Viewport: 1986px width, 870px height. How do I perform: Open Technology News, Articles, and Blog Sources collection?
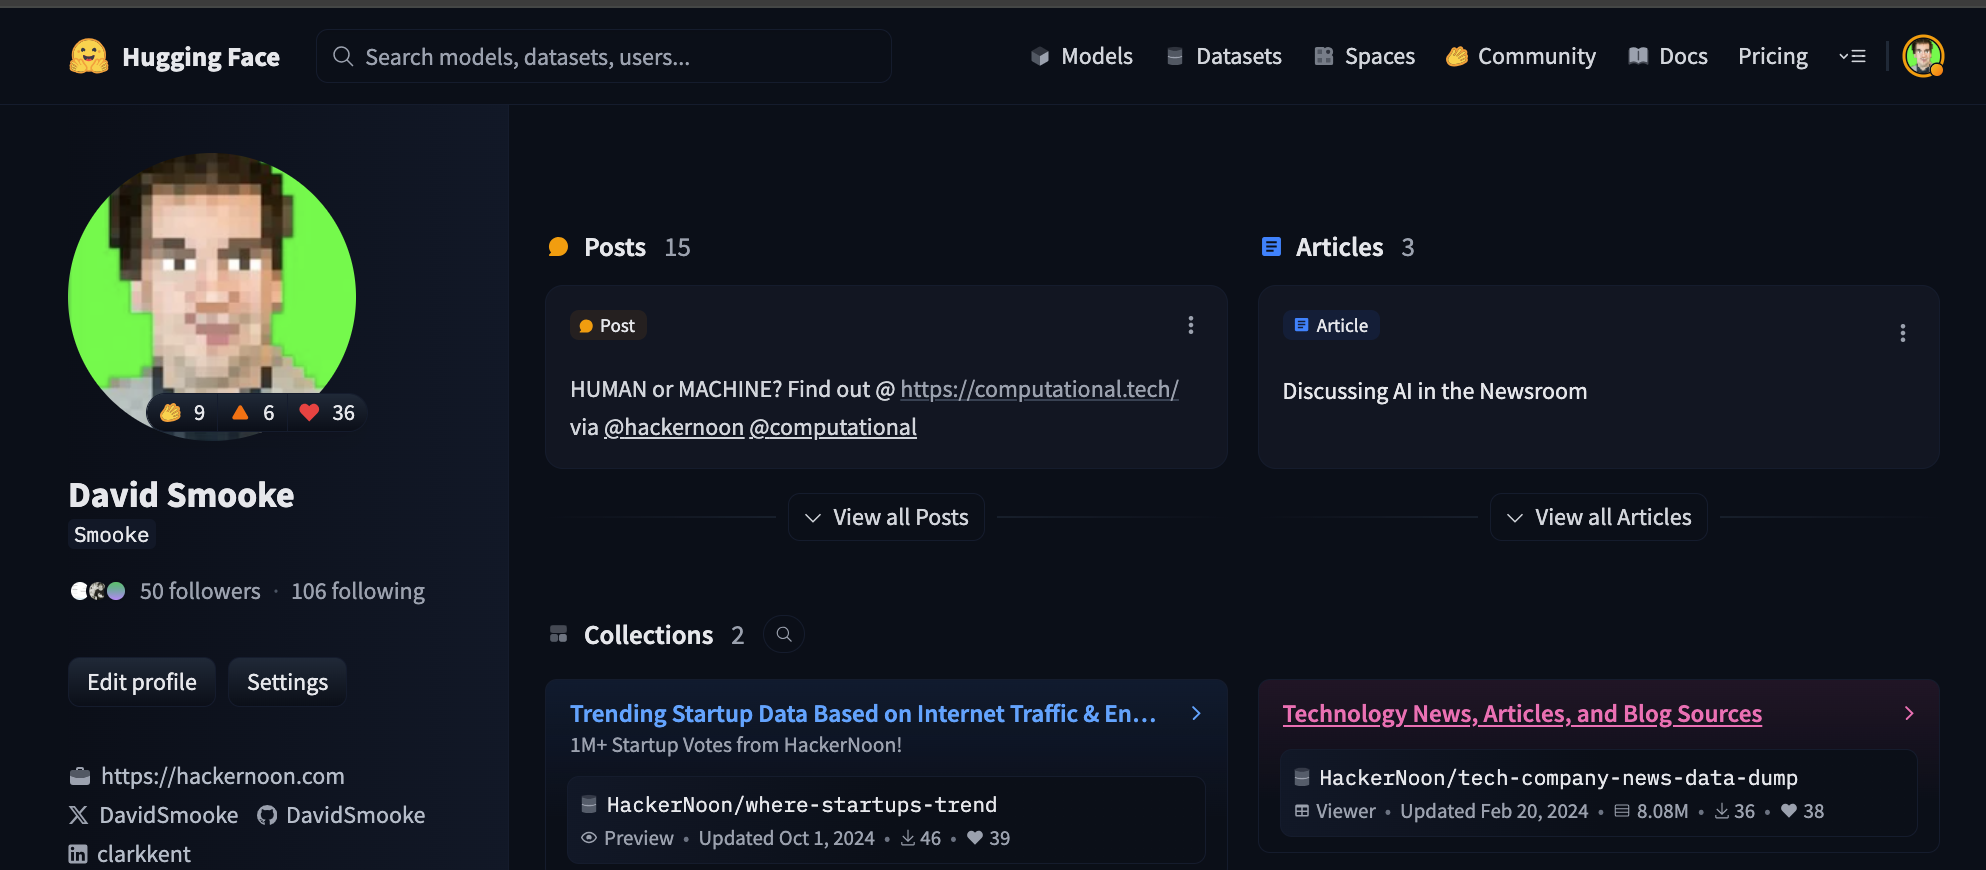1522,713
